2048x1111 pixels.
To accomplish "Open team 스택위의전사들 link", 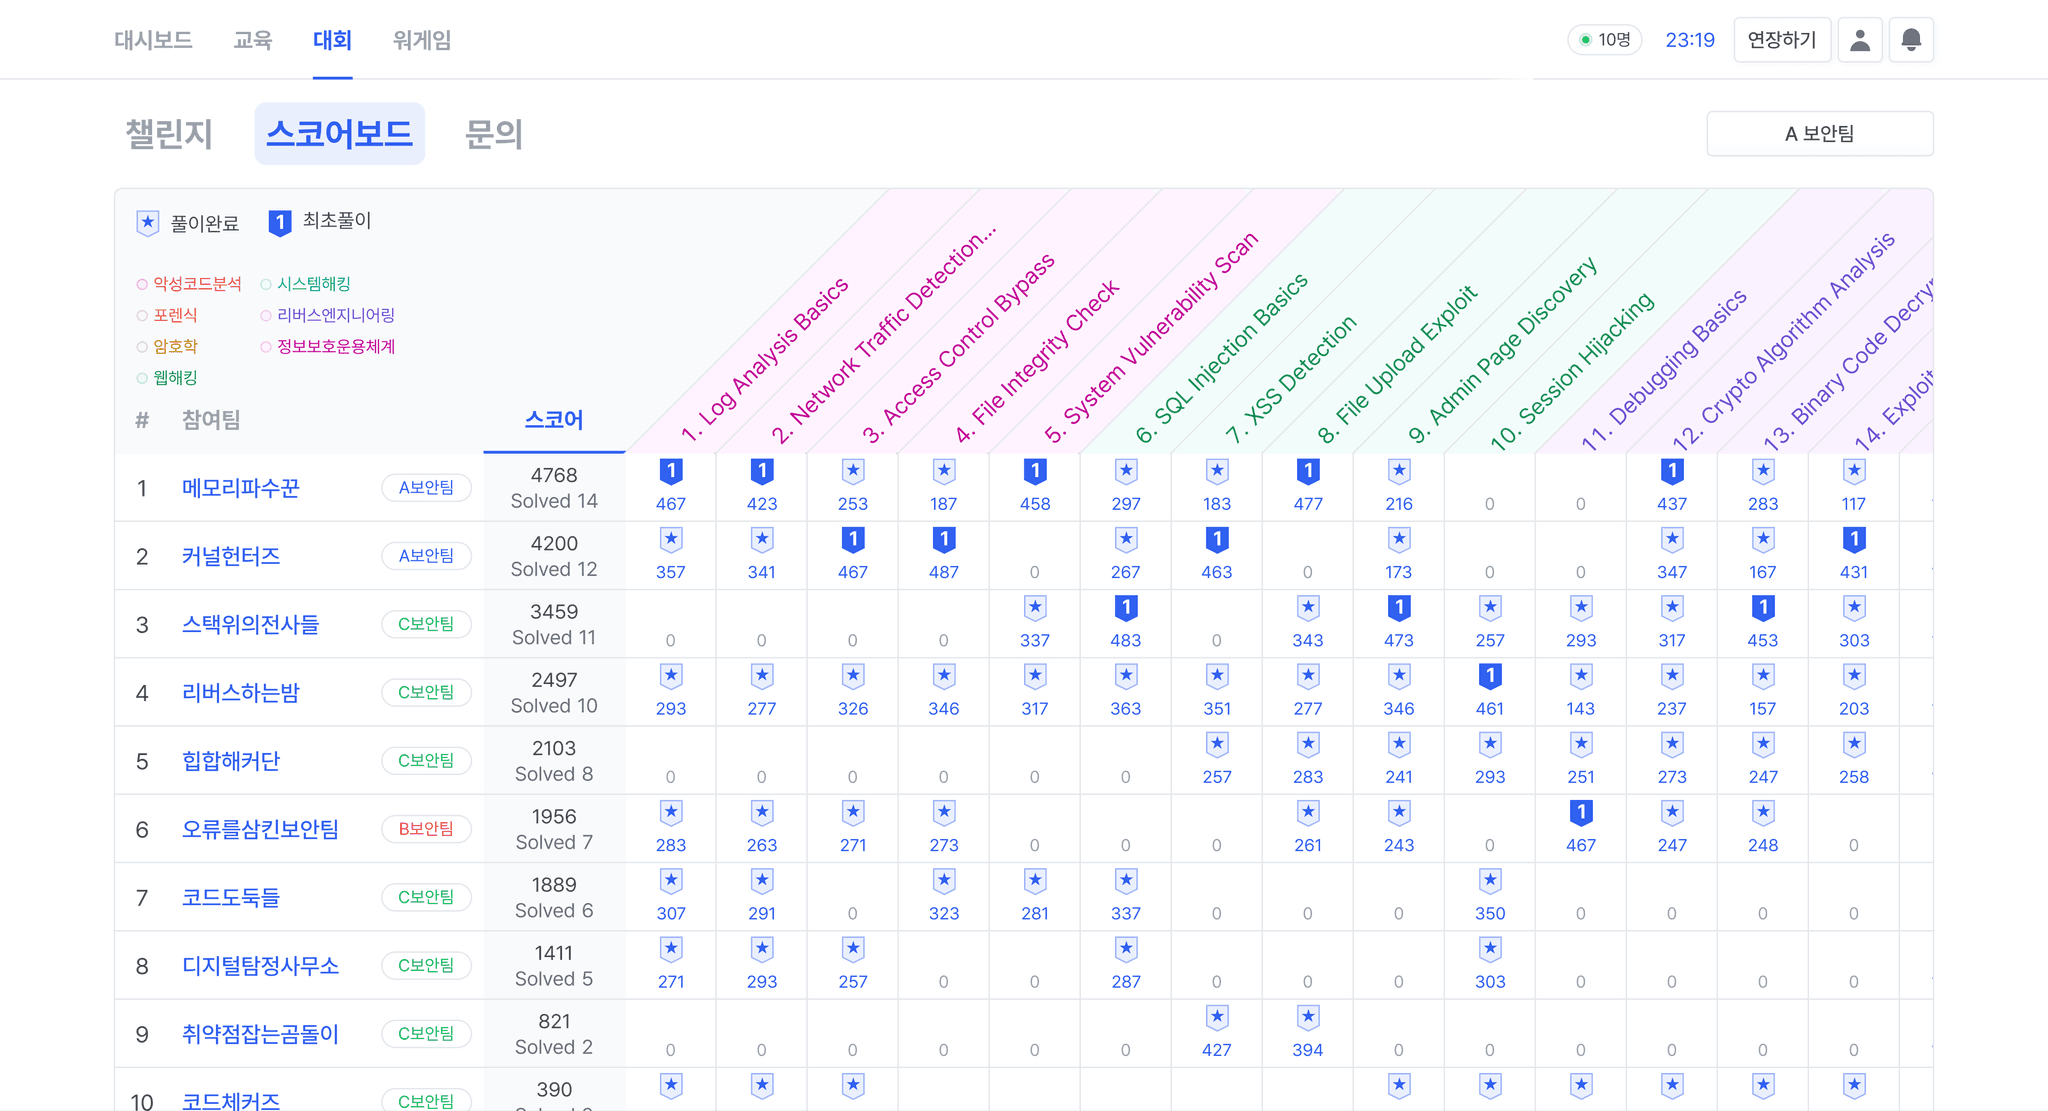I will tap(251, 624).
